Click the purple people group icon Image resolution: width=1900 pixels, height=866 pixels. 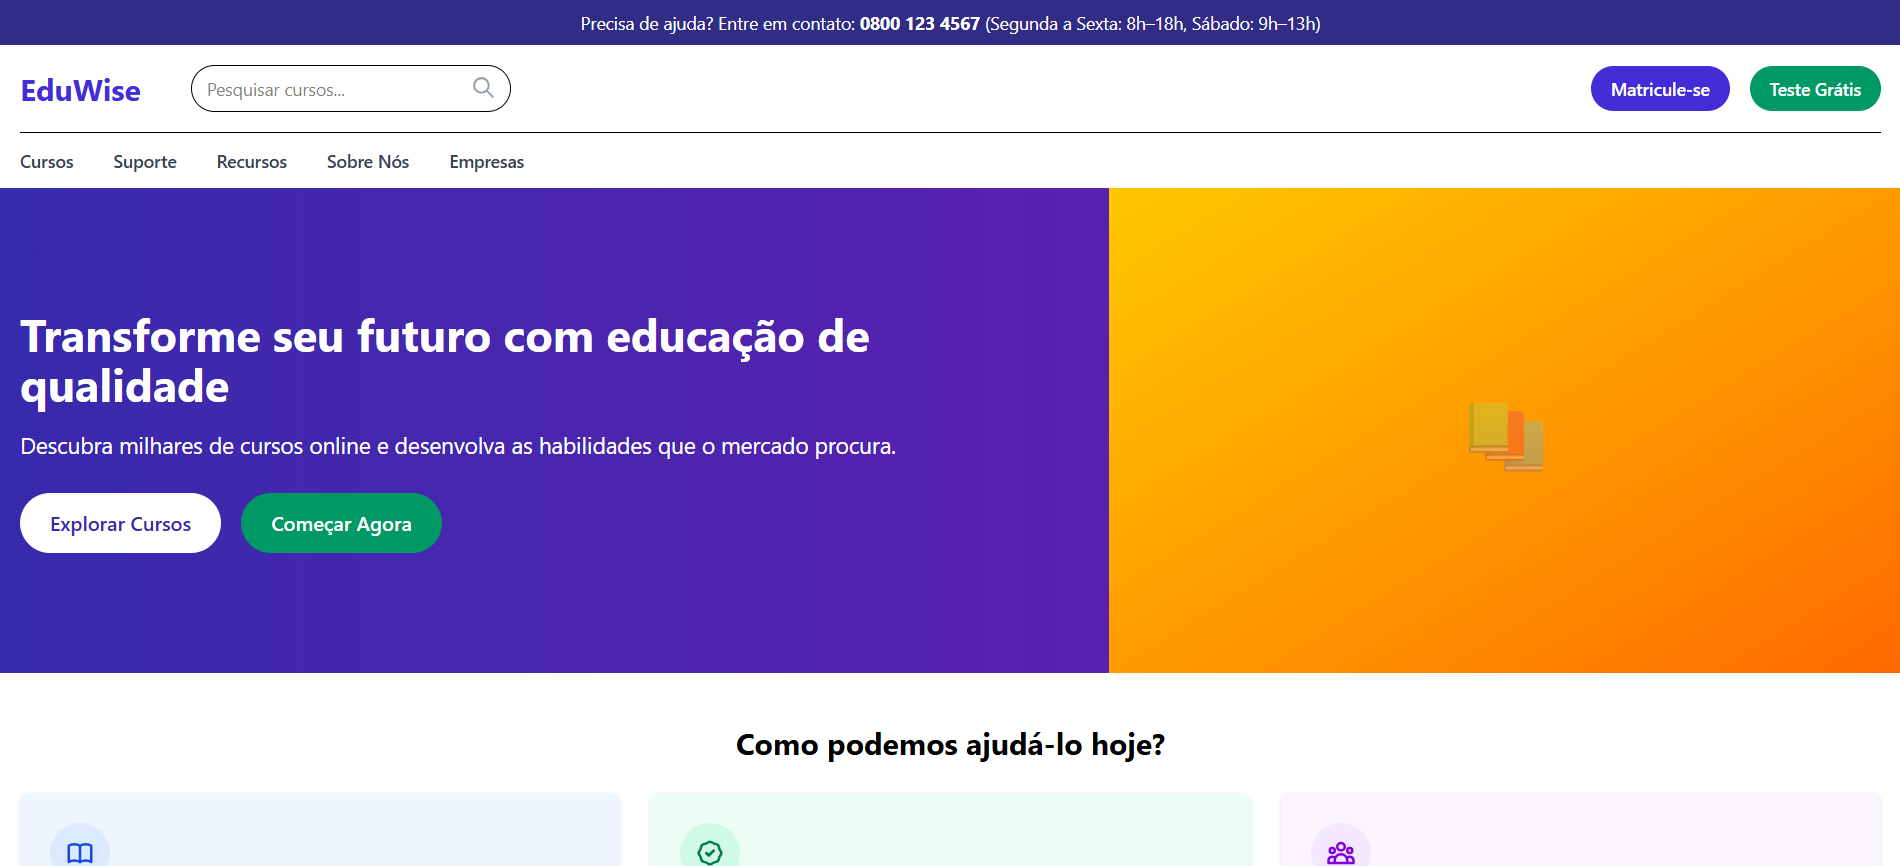(x=1340, y=852)
